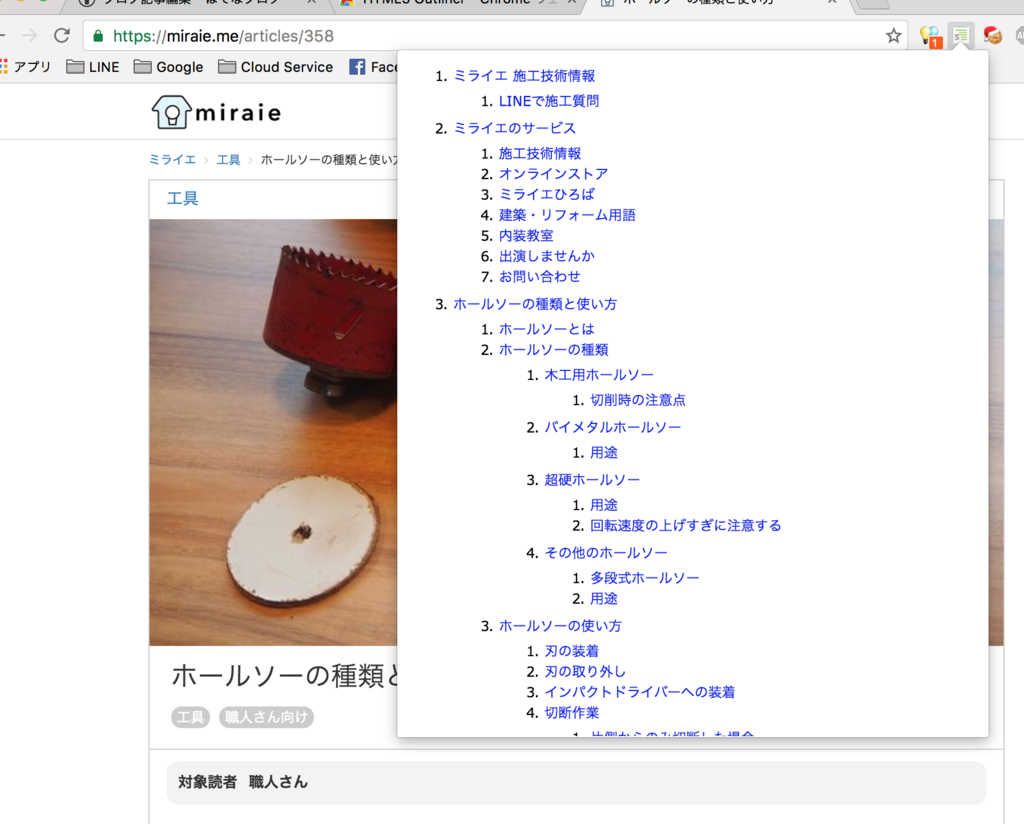Open the 工具 category heading link
This screenshot has height=824, width=1024.
pyautogui.click(x=182, y=198)
